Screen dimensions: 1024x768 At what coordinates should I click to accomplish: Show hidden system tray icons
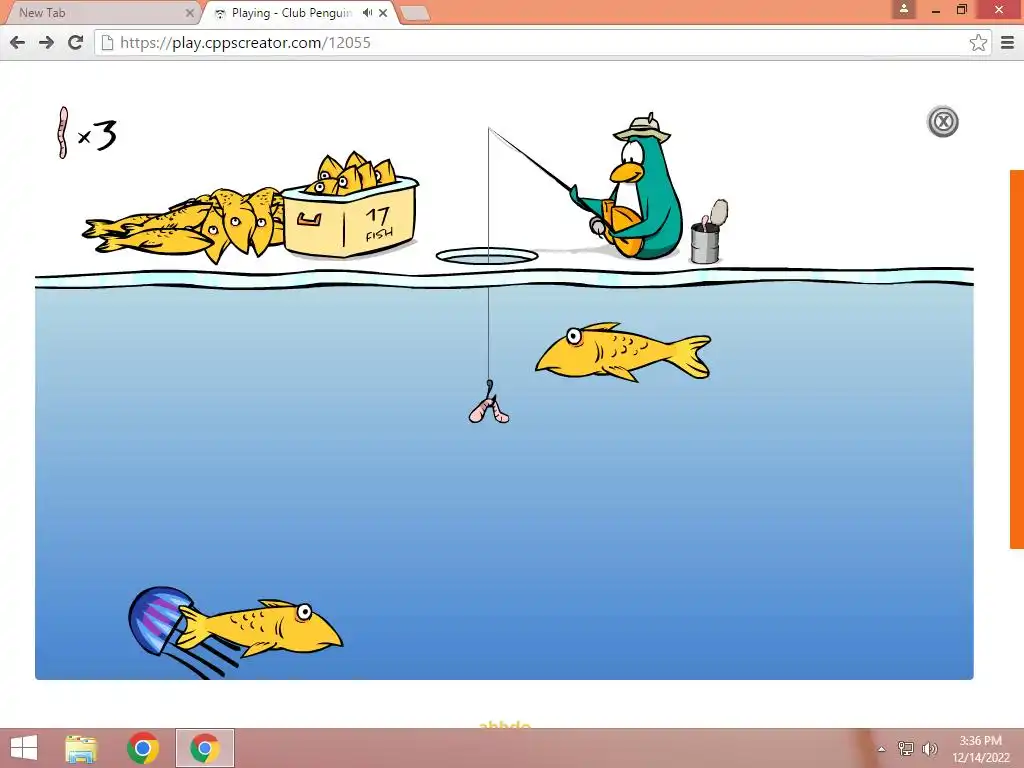tap(882, 748)
